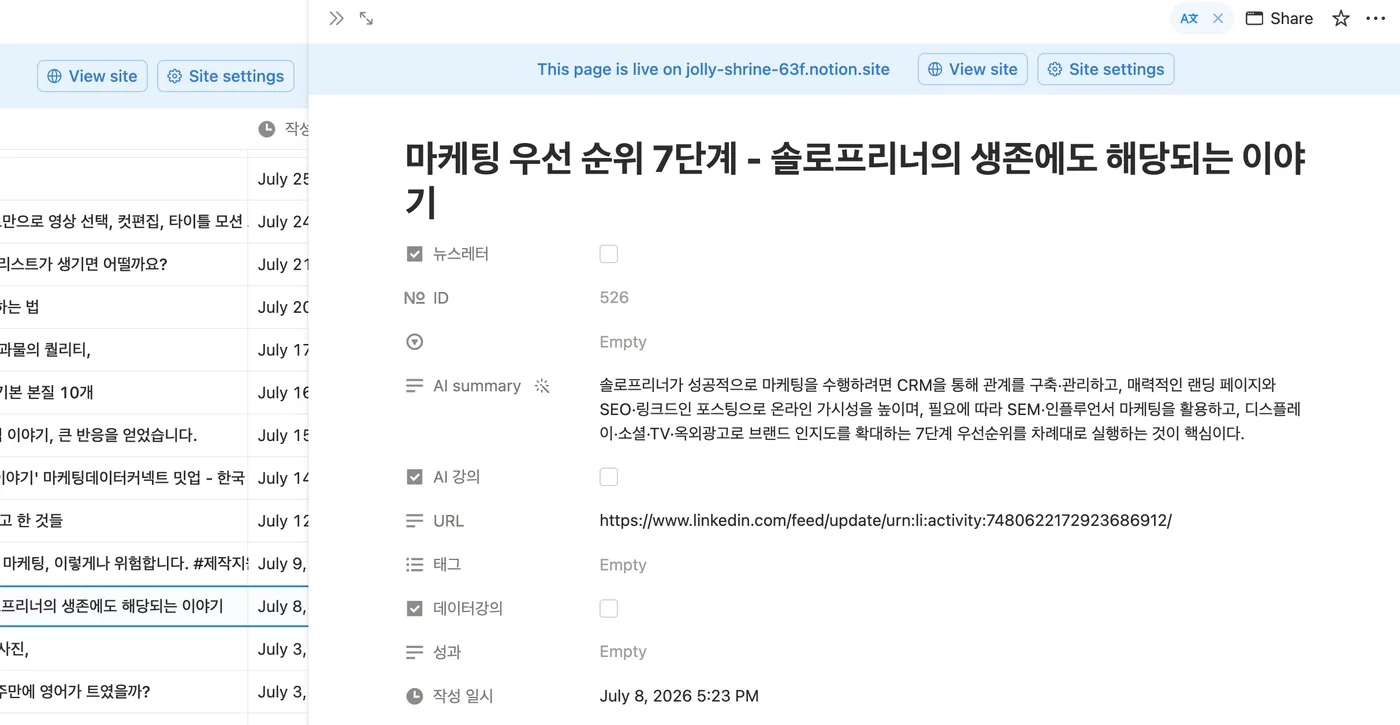This screenshot has width=1400, height=725.
Task: Click the clock icon in the 작성 column header
Action: tap(266, 129)
